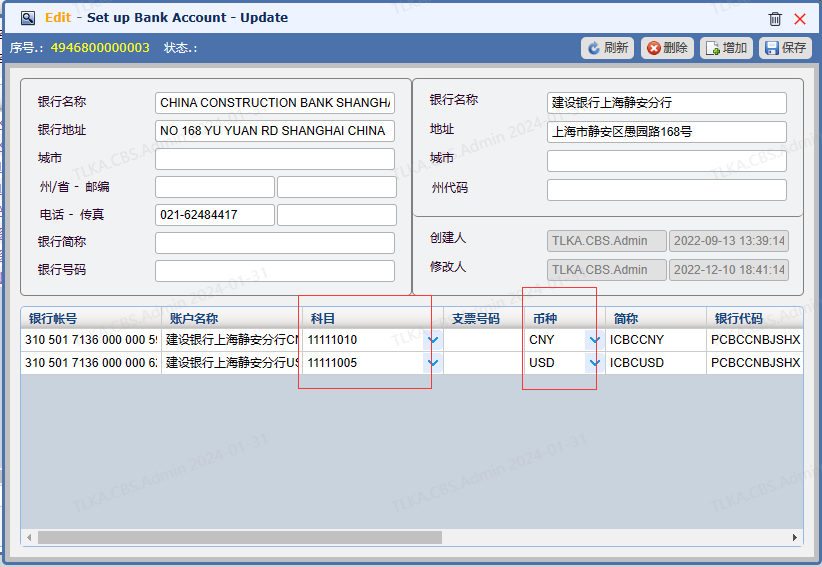Click the 删除 delete button
The image size is (822, 567).
pyautogui.click(x=667, y=48)
